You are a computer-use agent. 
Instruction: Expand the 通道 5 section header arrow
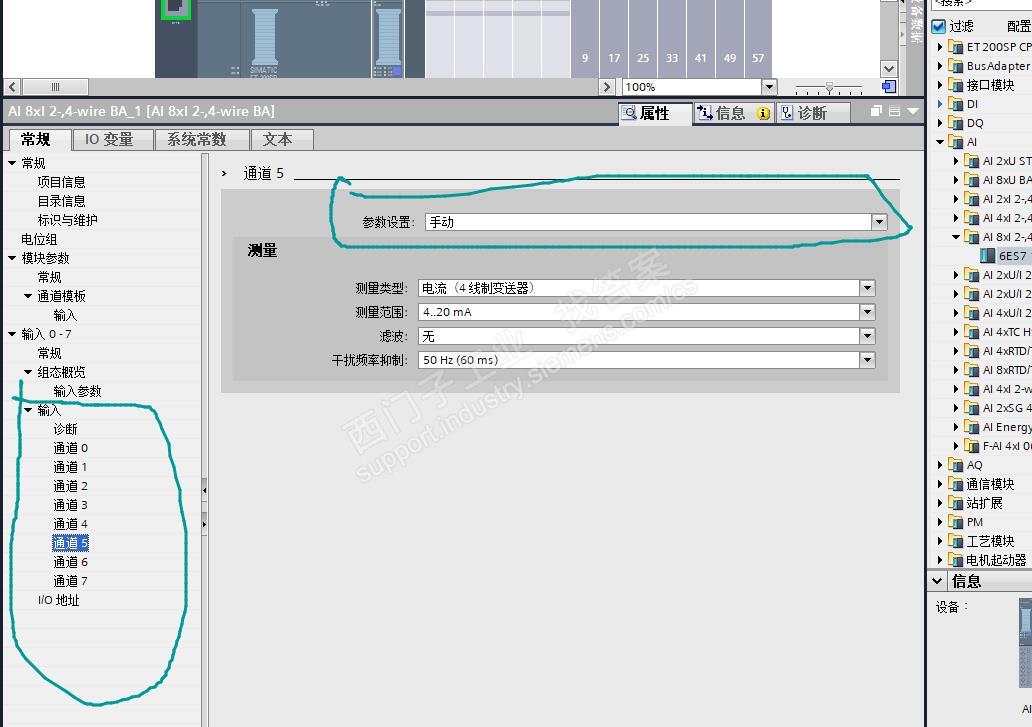224,174
